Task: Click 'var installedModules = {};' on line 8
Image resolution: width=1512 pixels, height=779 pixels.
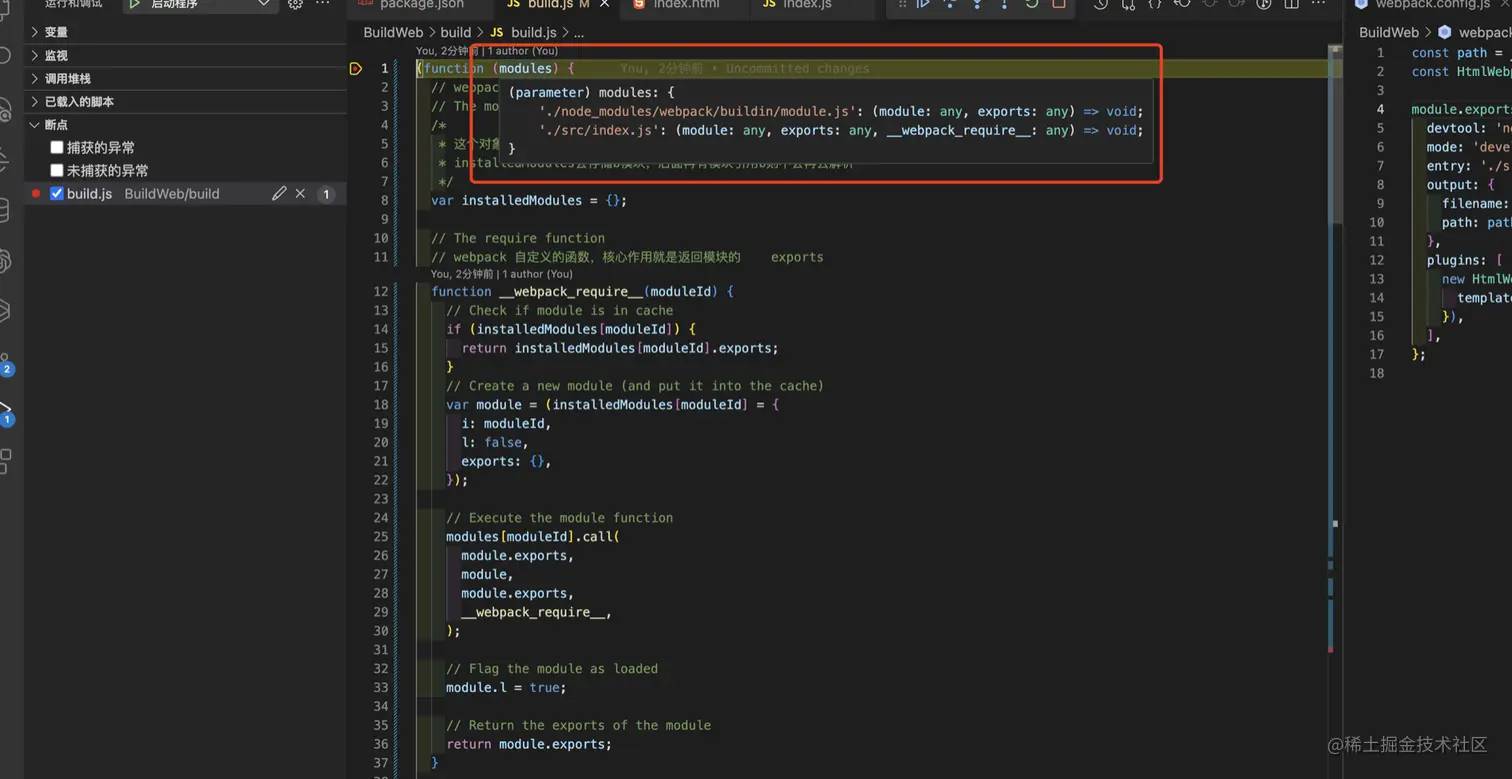Action: pos(529,200)
